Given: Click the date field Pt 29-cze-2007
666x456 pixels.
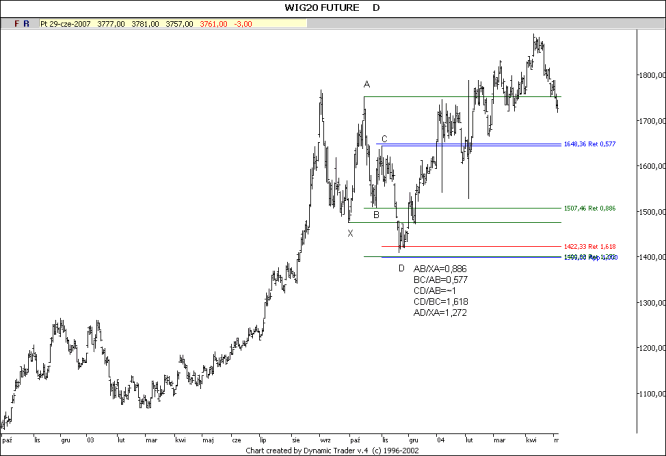Looking at the screenshot, I should click(65, 21).
